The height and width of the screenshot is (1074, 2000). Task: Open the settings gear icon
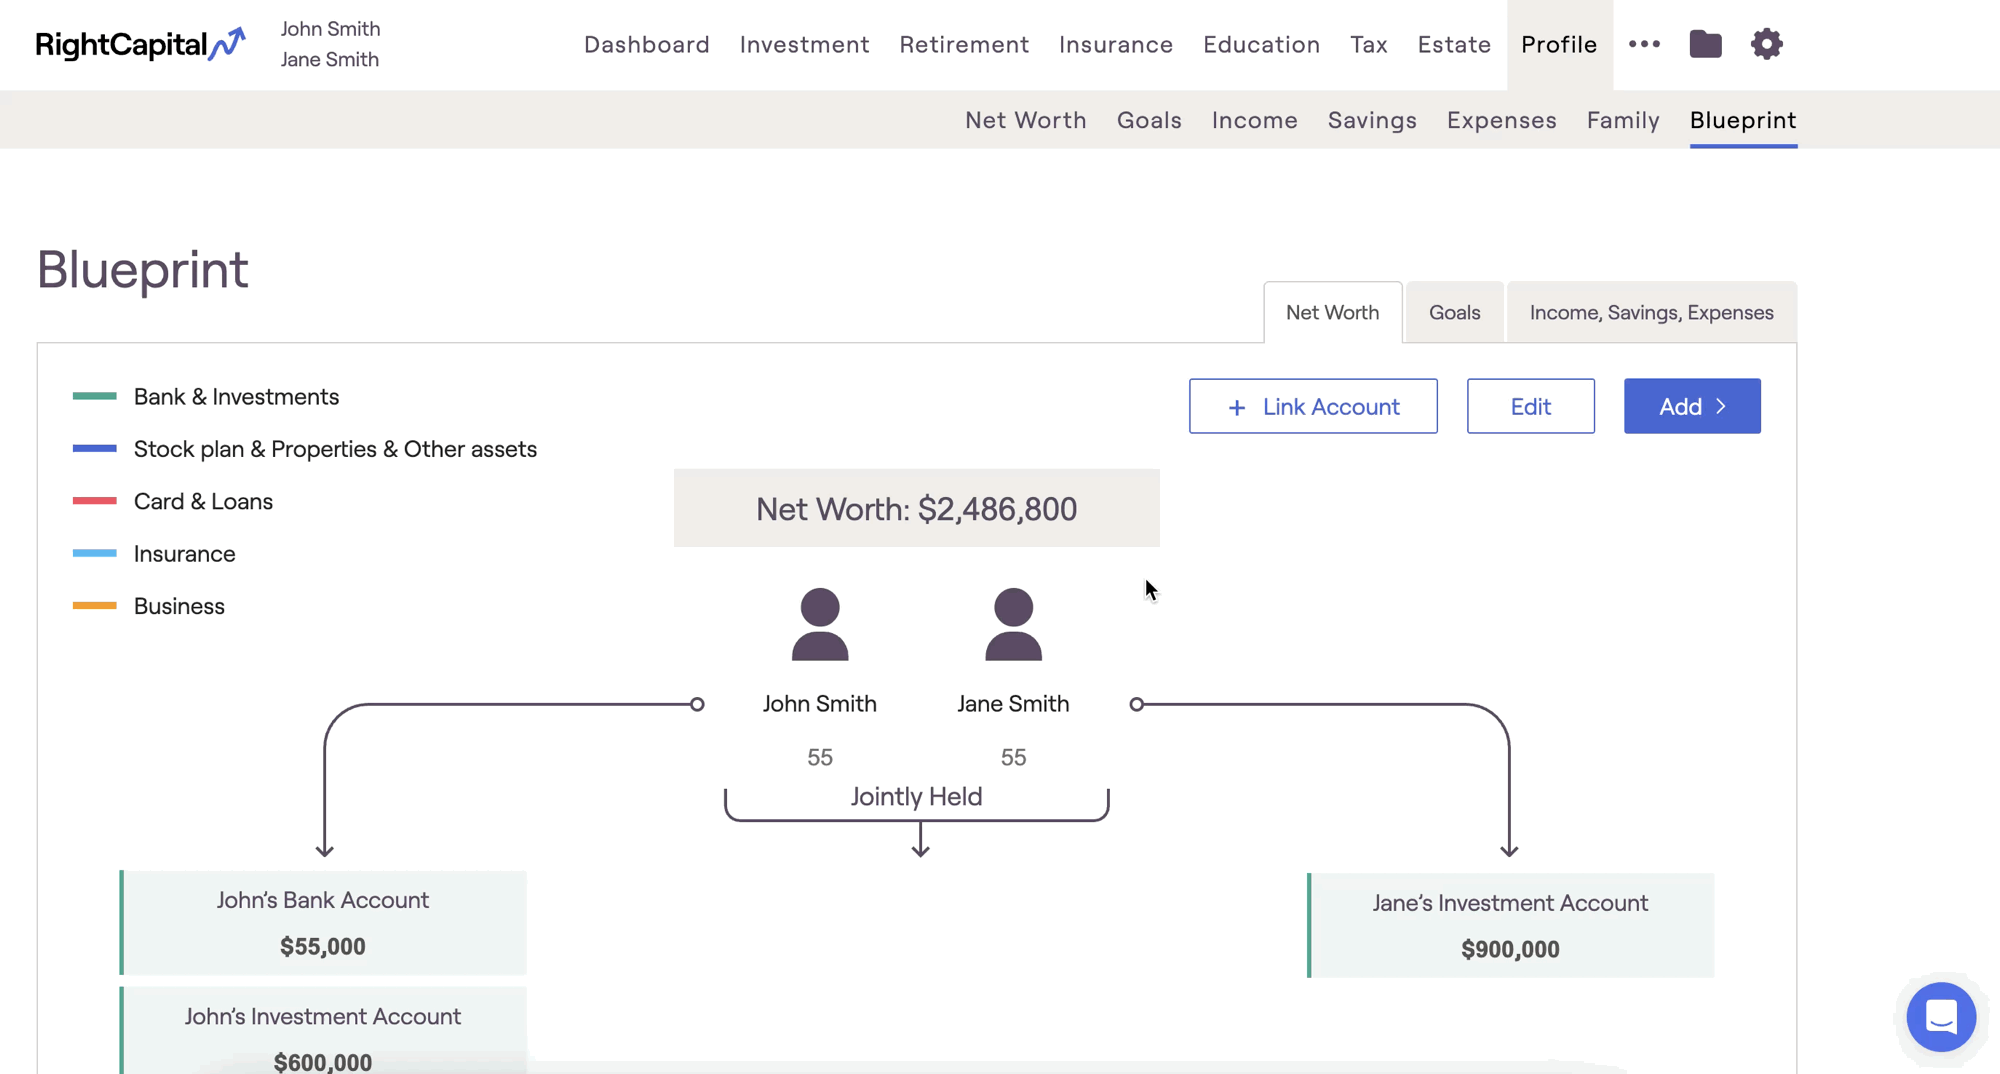click(x=1766, y=44)
